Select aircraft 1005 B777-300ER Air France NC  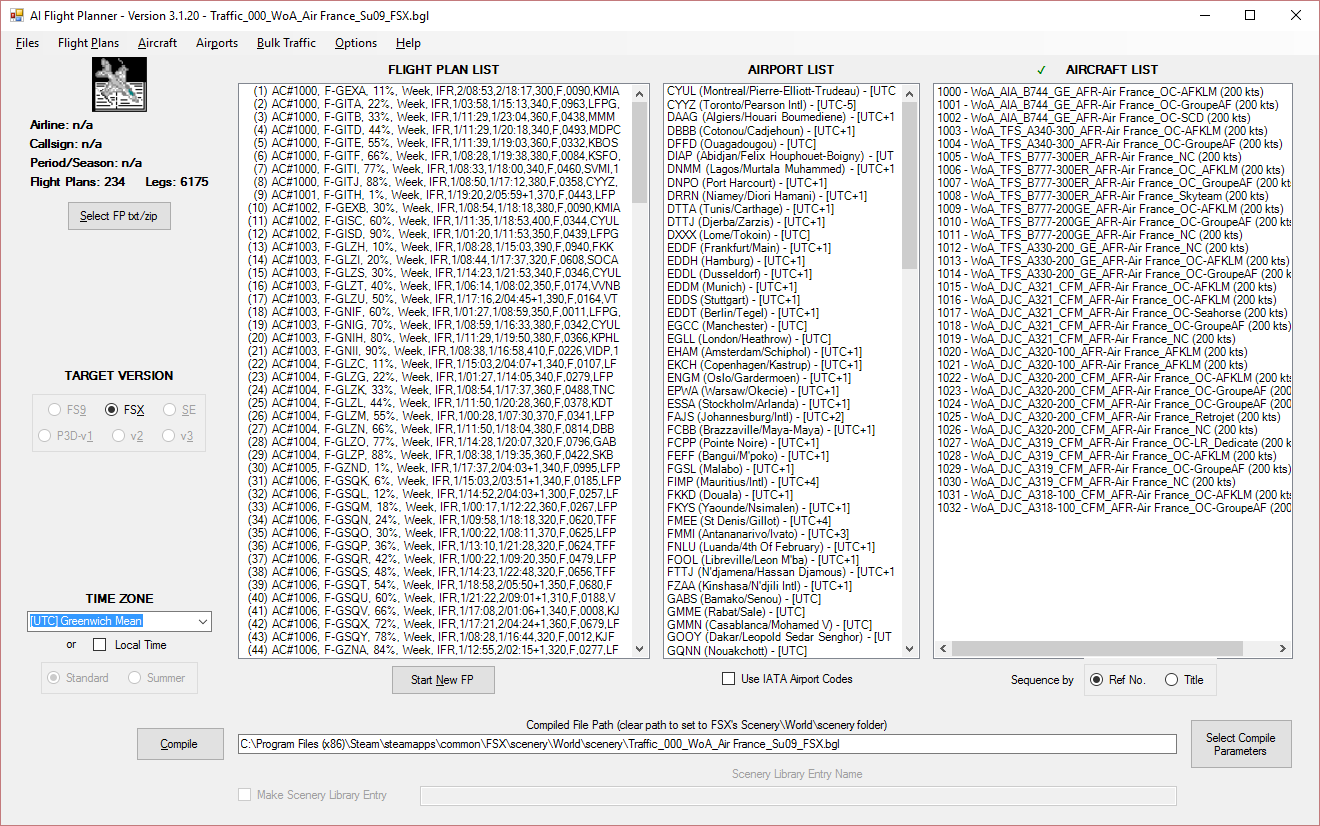click(1113, 157)
